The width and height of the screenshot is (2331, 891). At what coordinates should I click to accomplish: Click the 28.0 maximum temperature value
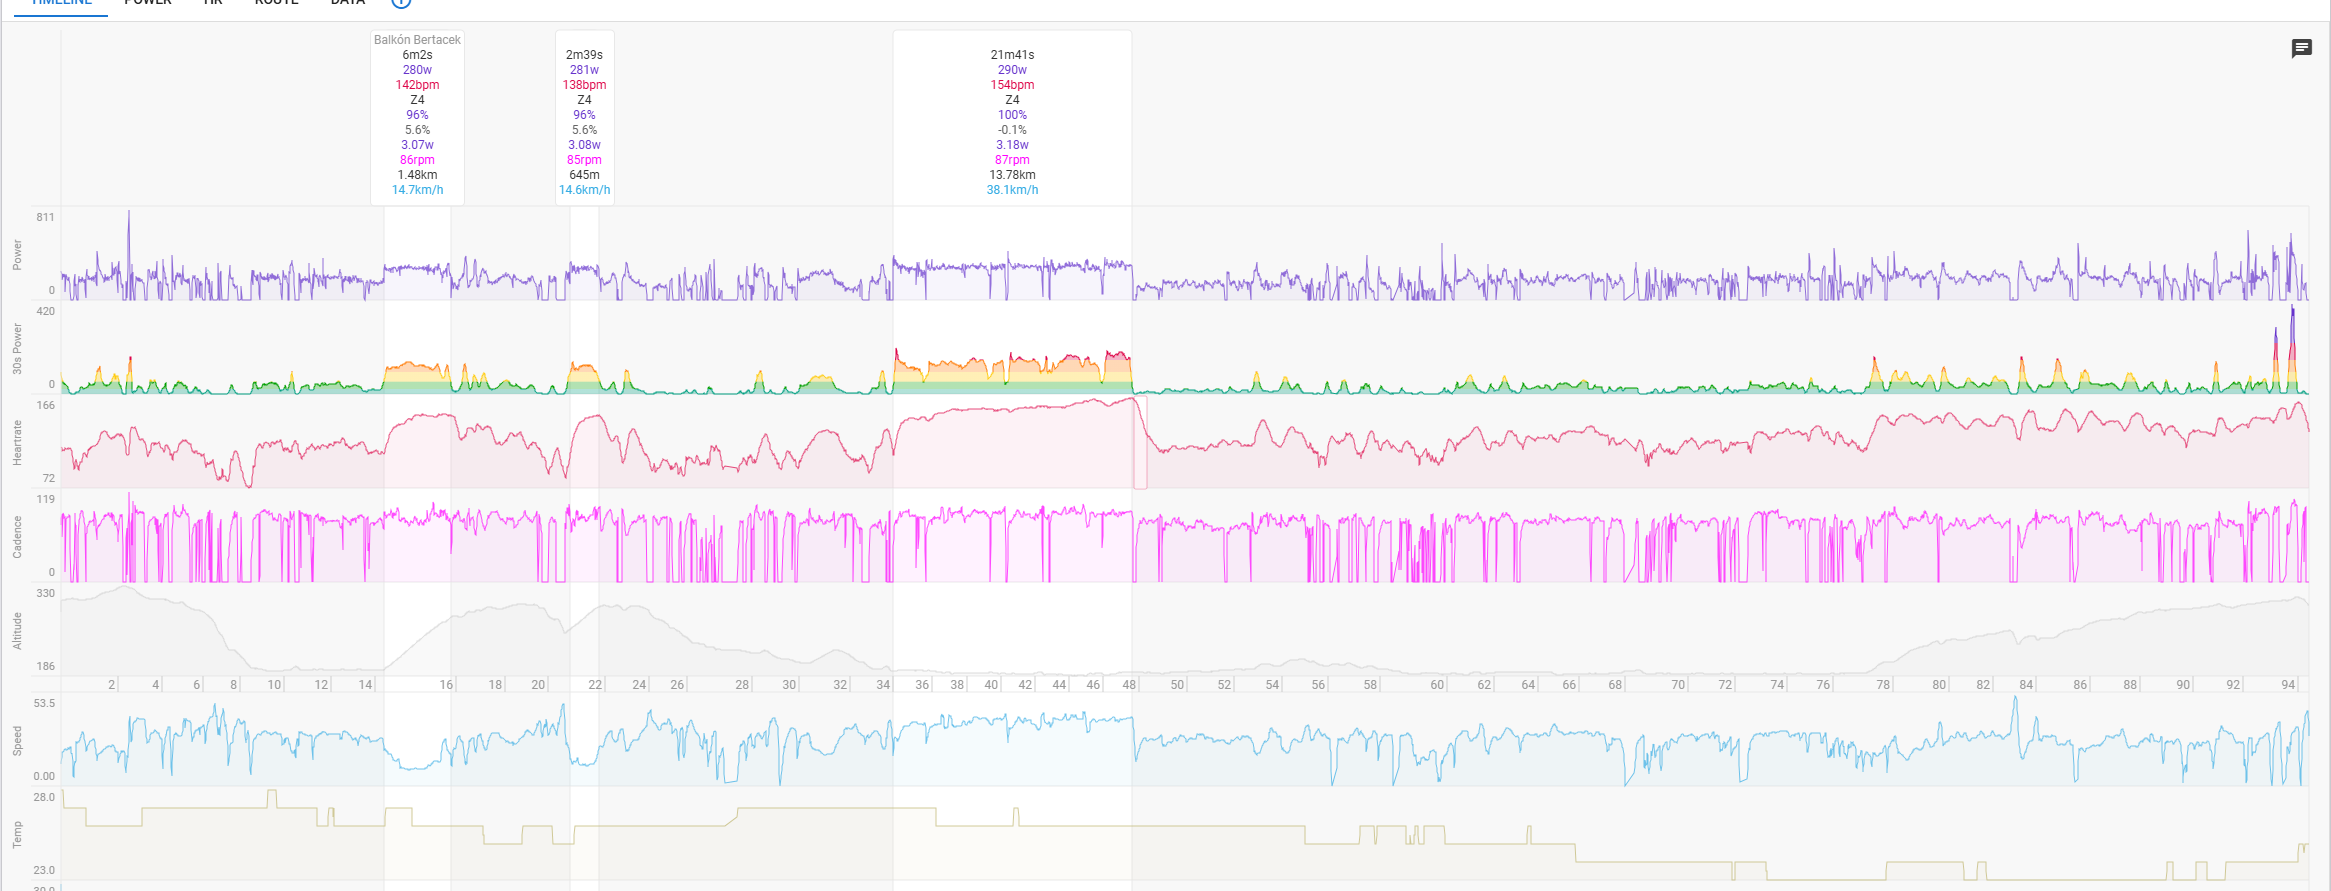pos(44,797)
